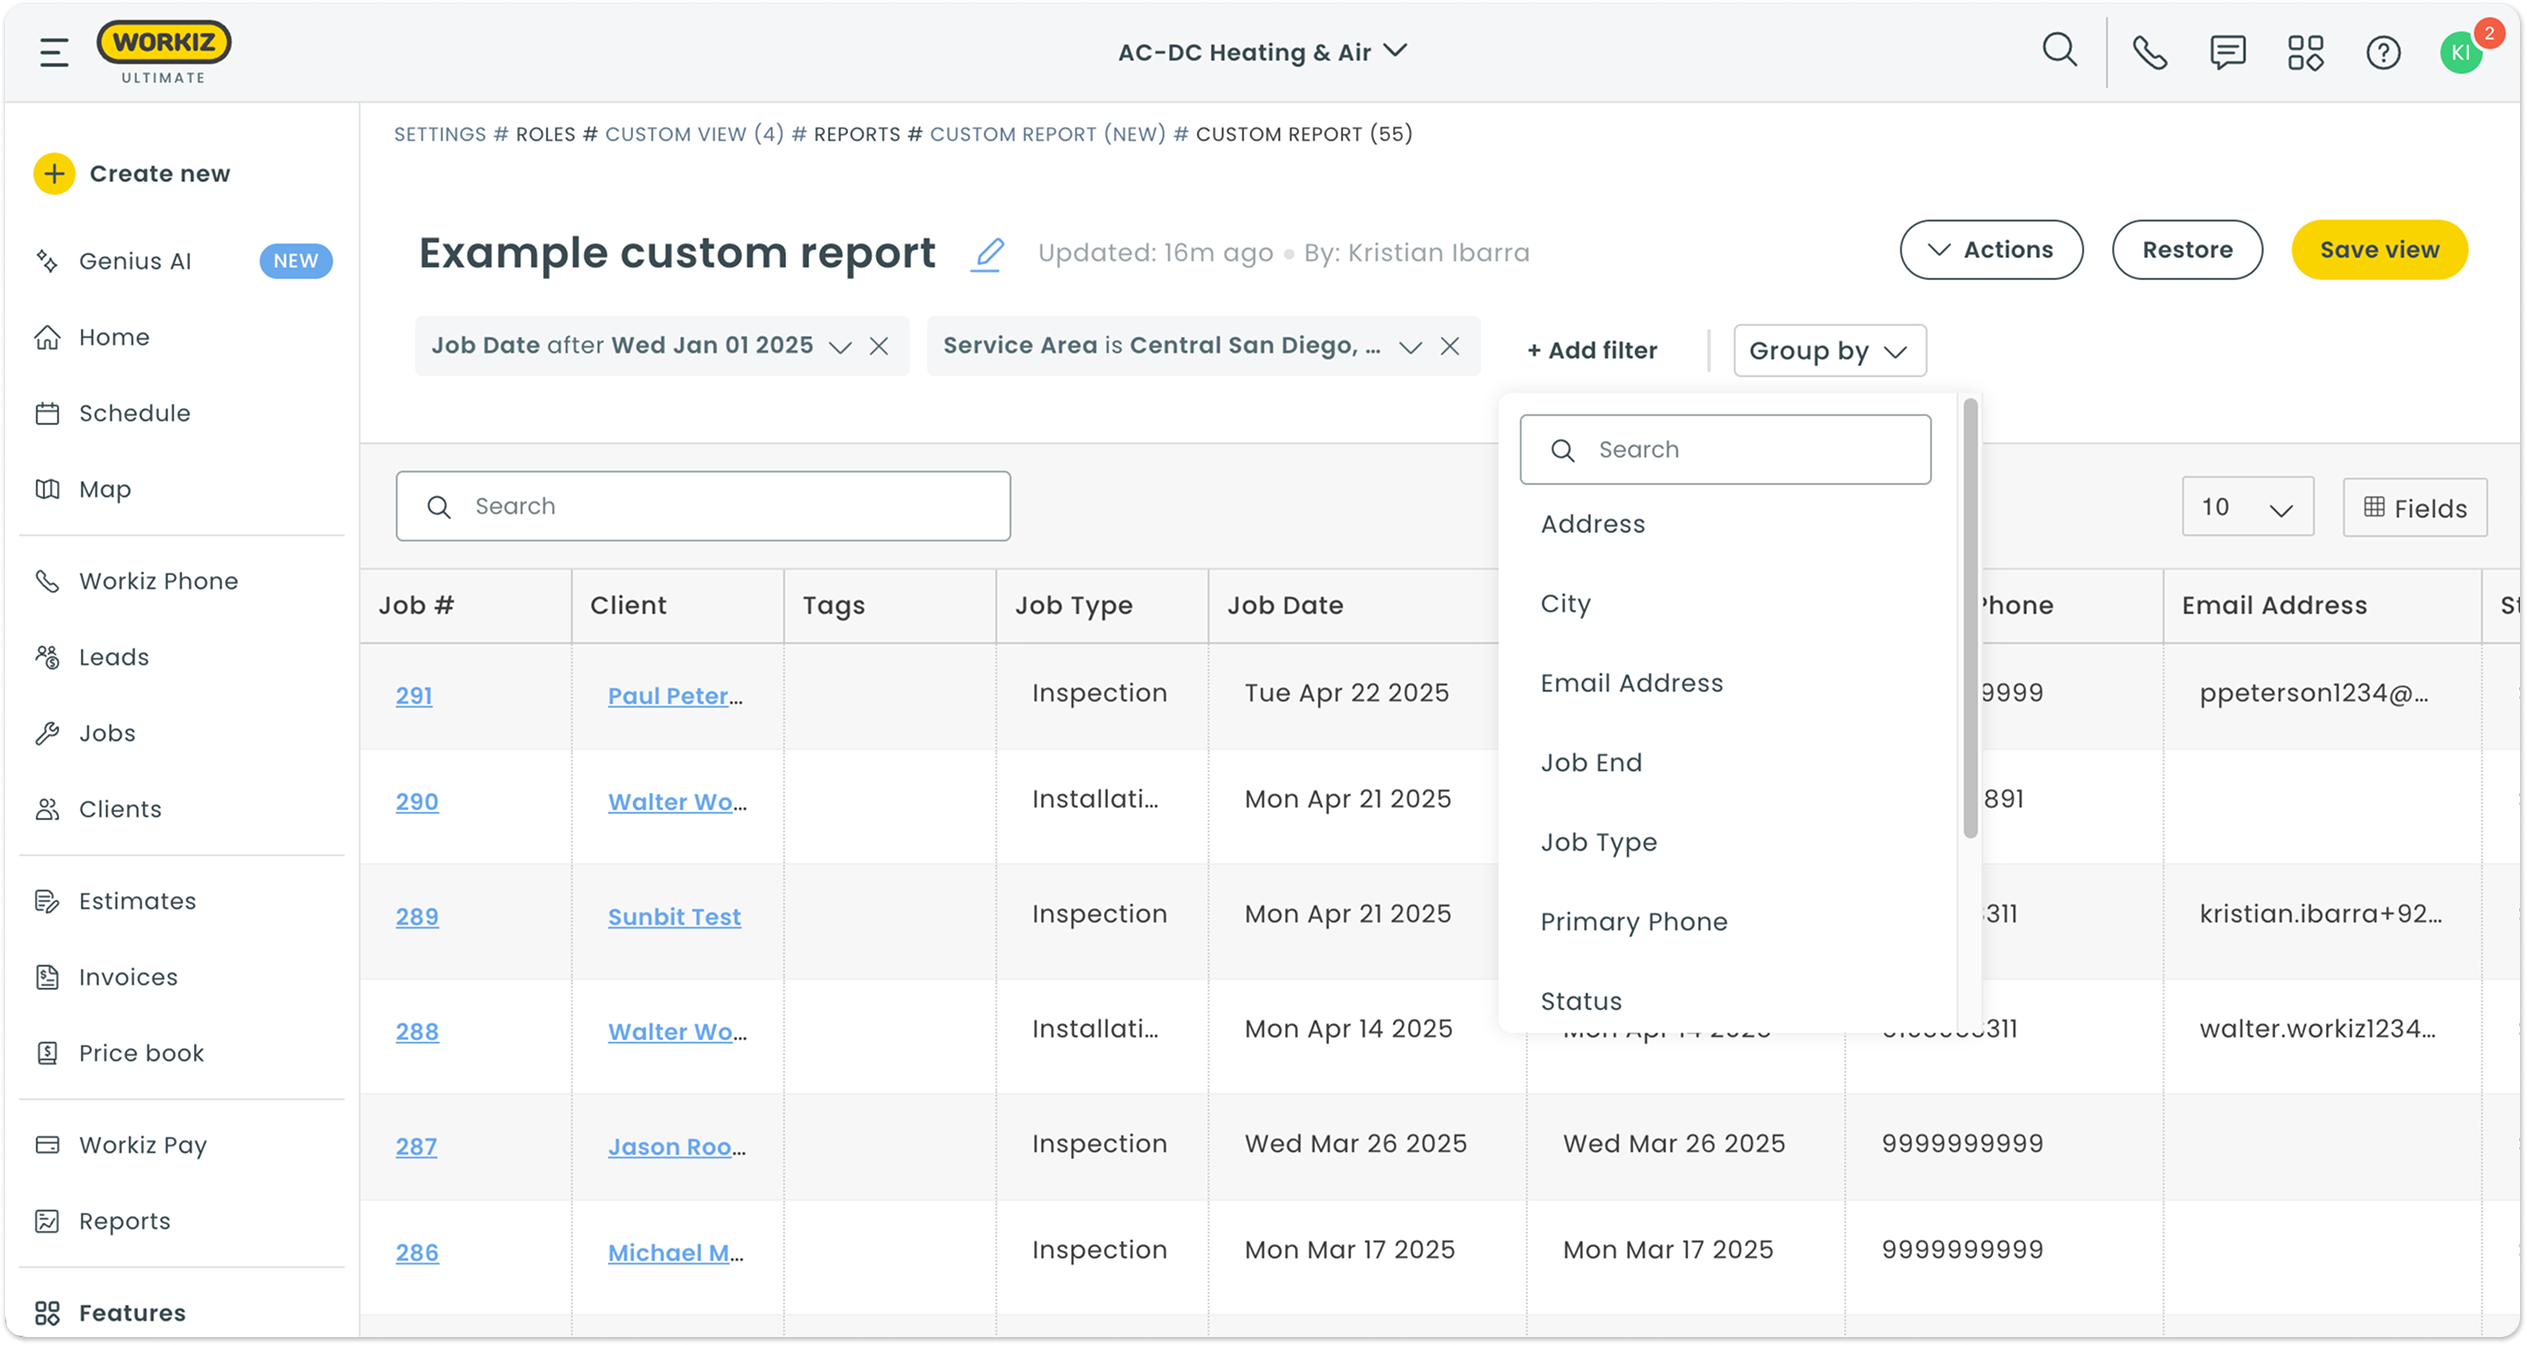
Task: Click the Clients people icon
Action: 47,809
